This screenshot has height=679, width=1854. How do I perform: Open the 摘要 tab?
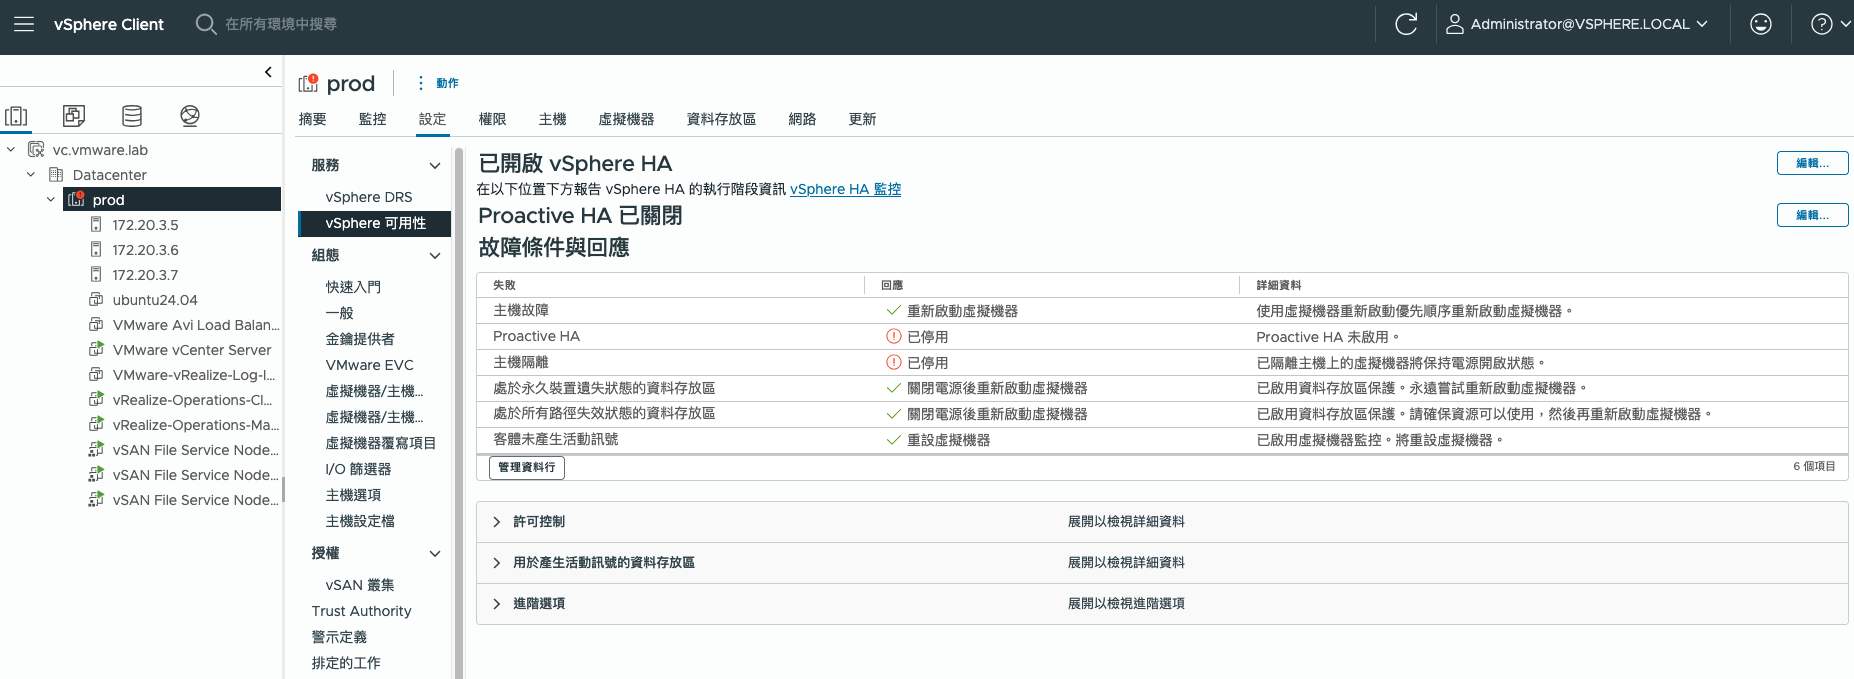tap(312, 119)
